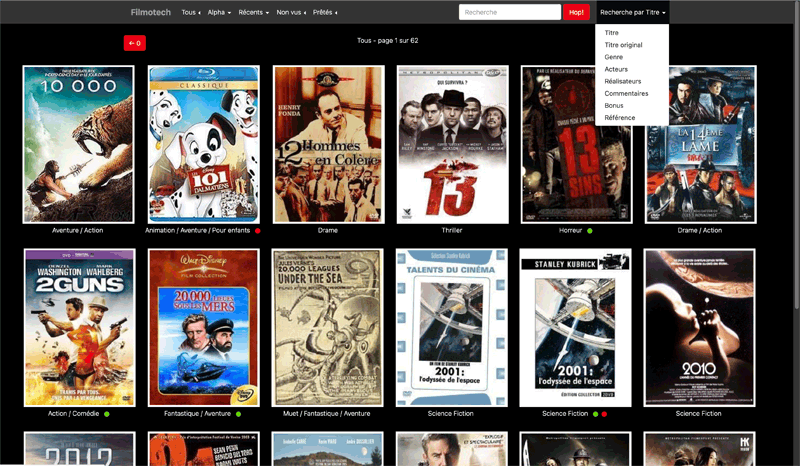Image resolution: width=800 pixels, height=466 pixels.
Task: Click the Drame / Action genre label
Action: tap(699, 230)
